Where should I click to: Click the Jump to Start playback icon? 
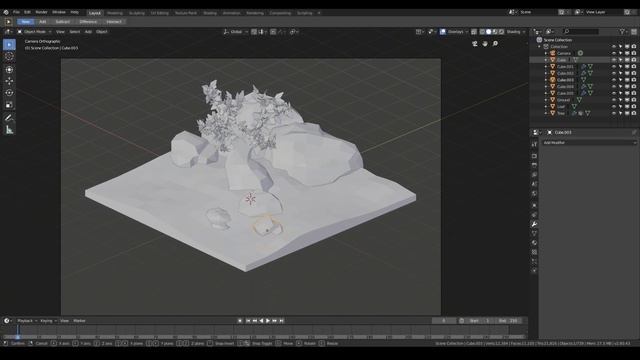[x=248, y=321]
